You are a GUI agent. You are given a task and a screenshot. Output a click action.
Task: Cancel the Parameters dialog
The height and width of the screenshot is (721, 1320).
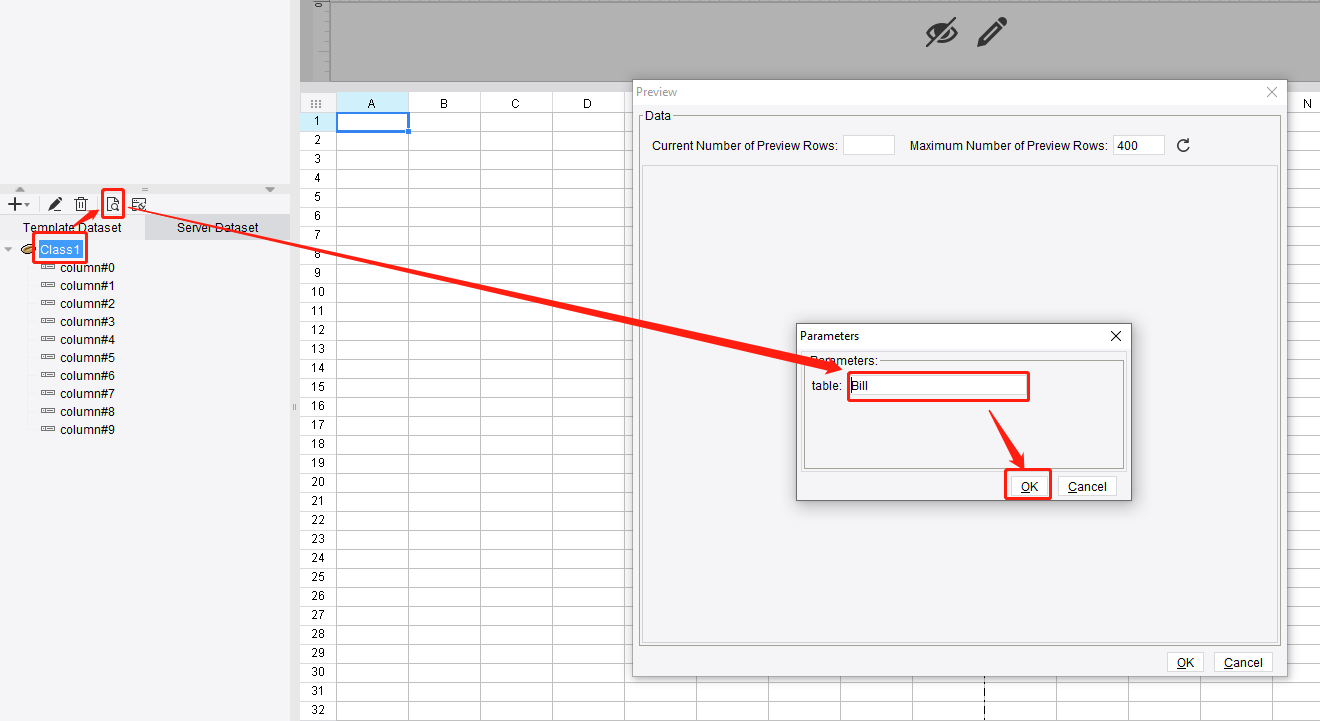click(x=1087, y=486)
